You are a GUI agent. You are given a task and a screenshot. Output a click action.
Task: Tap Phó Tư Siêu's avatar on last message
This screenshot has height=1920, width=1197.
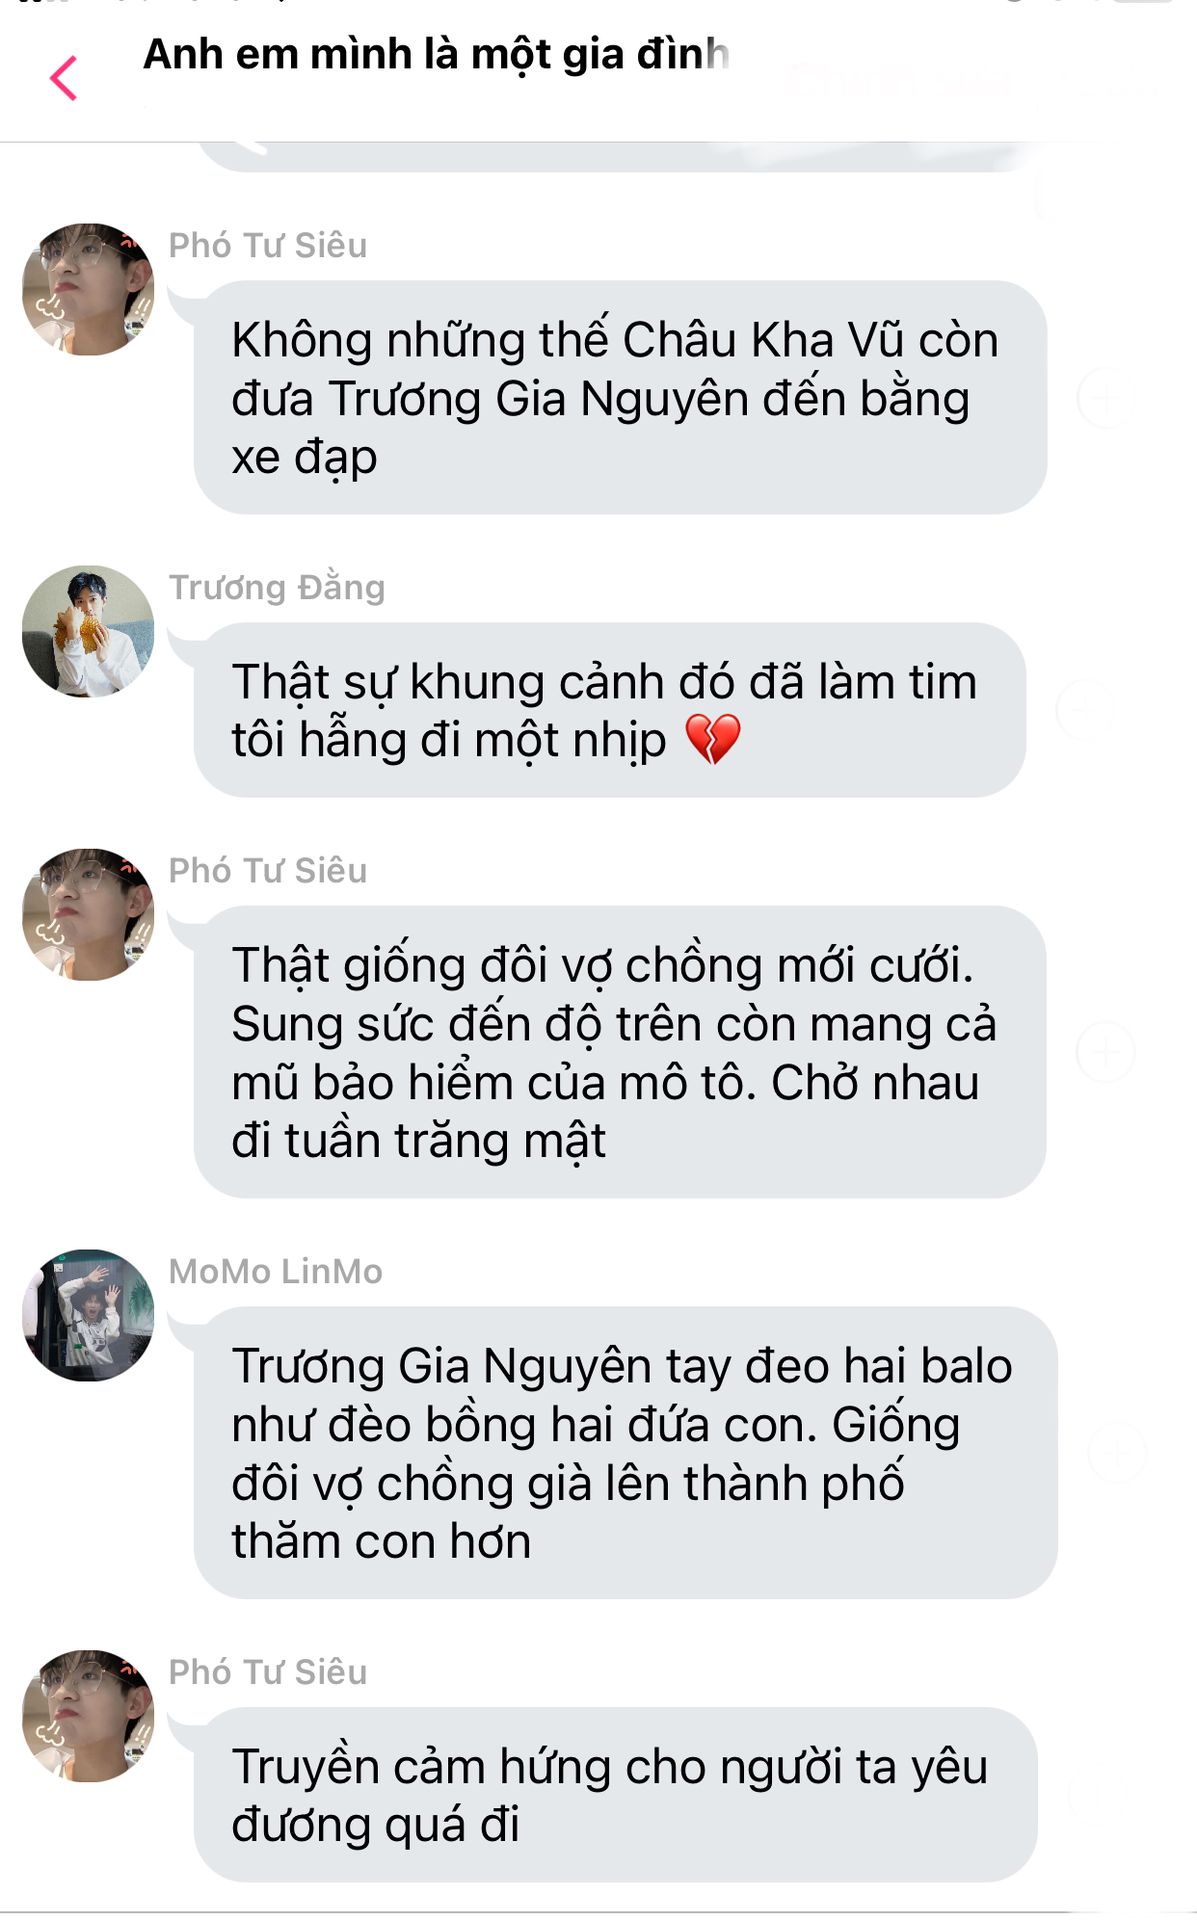[88, 1715]
